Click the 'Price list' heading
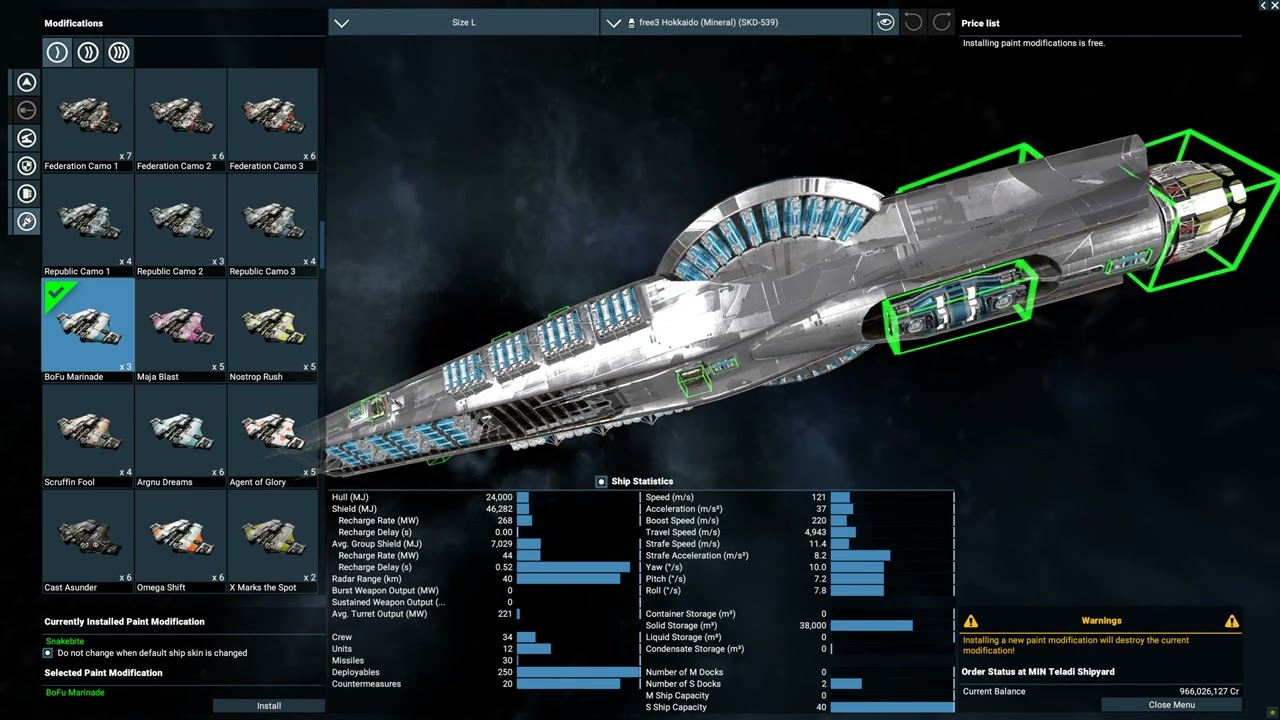The width and height of the screenshot is (1280, 720). (x=980, y=23)
